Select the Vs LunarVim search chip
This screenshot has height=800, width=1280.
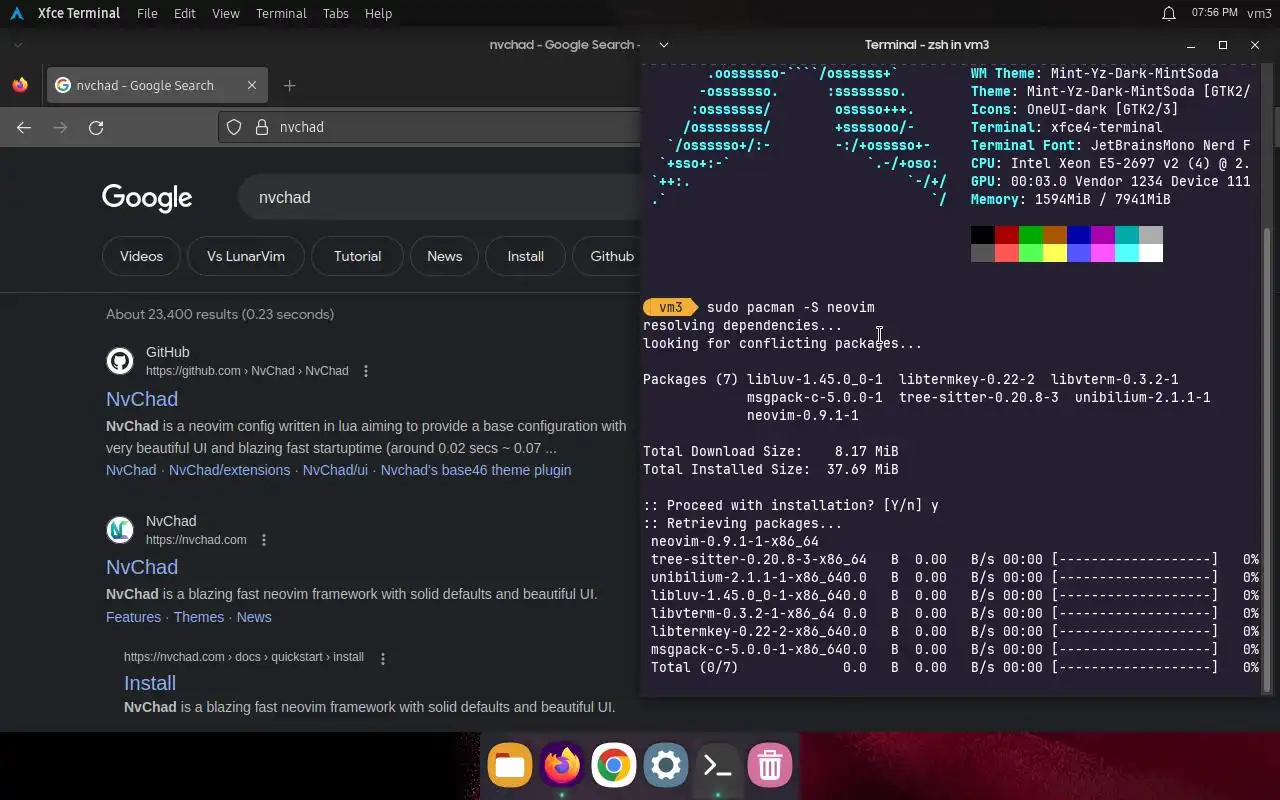[246, 256]
